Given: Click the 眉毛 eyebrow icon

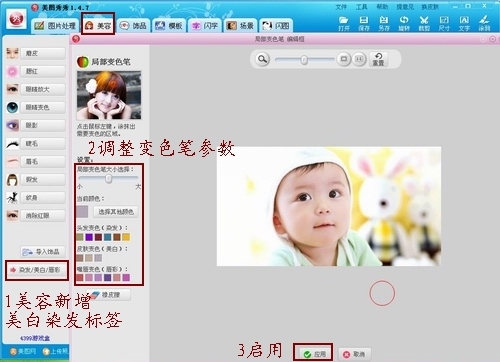Looking at the screenshot, I should [12, 161].
